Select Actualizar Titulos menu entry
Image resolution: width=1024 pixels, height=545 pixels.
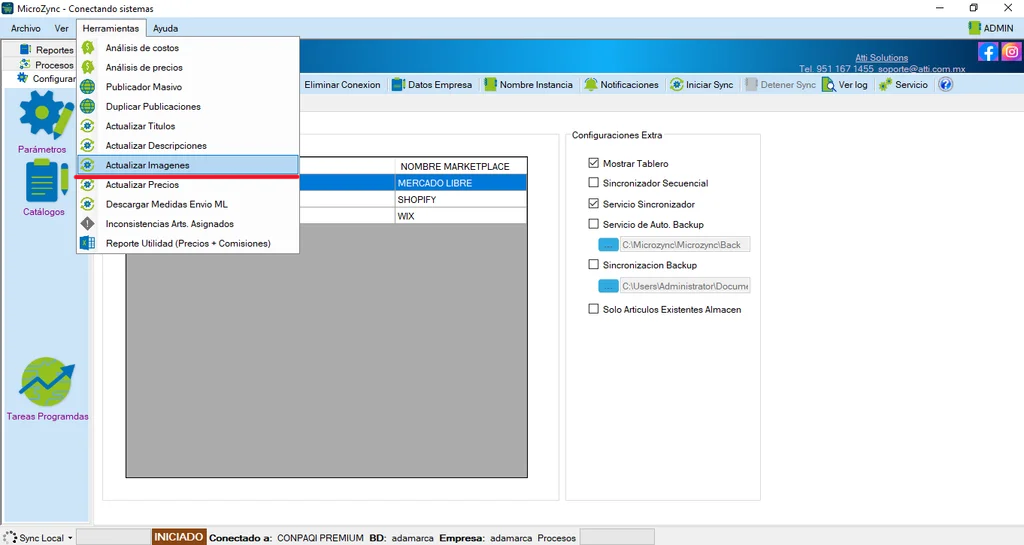[x=188, y=126]
